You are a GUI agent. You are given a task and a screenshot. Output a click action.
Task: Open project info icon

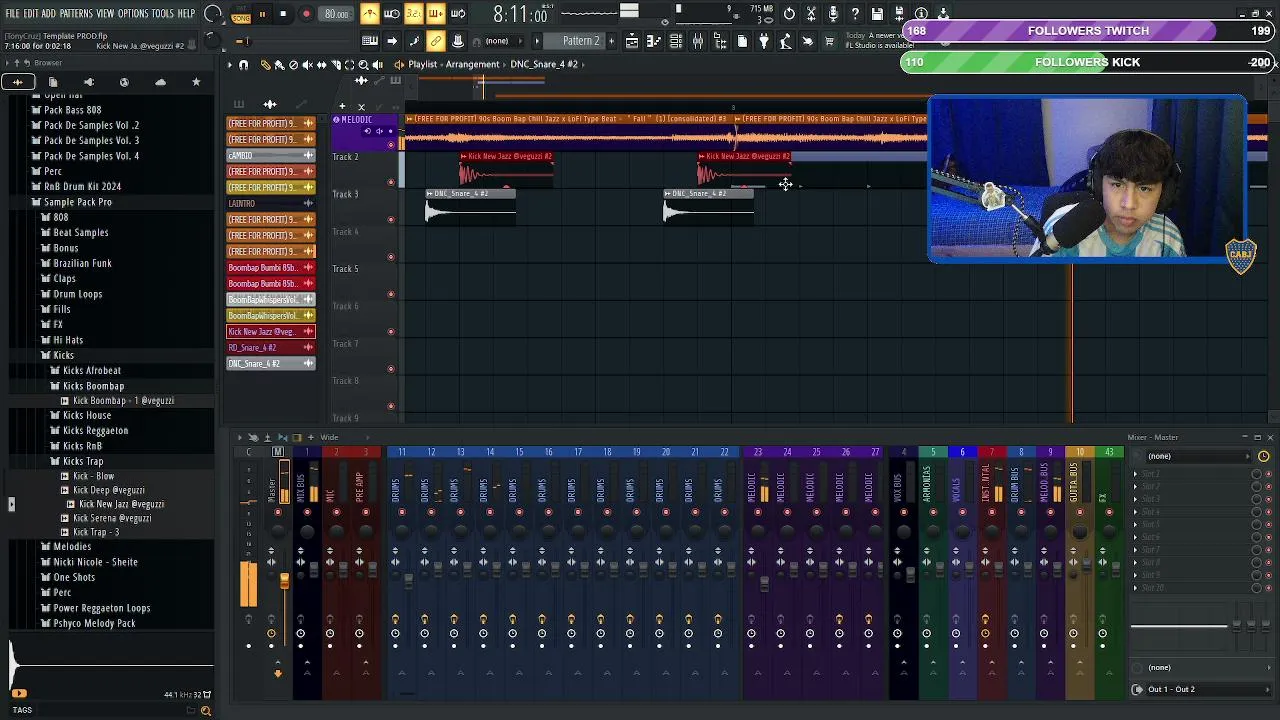point(921,14)
